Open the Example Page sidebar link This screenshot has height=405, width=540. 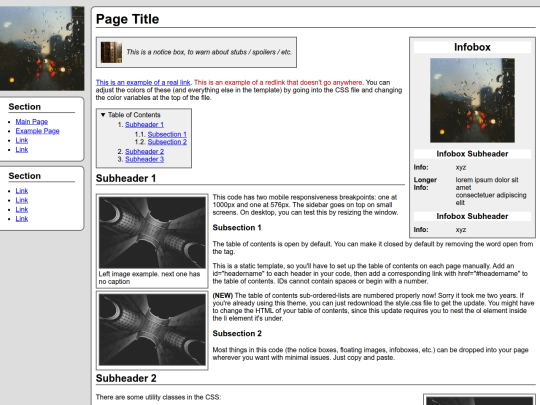point(38,131)
